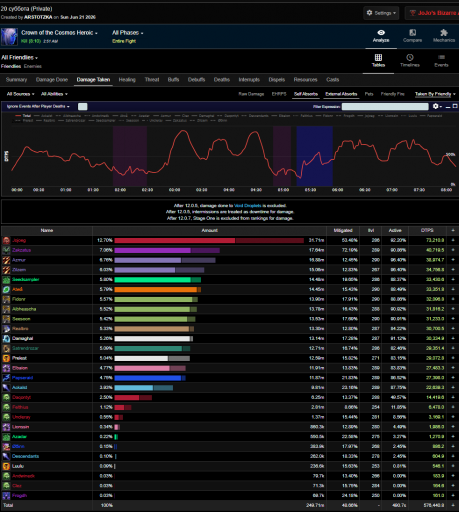
Task: Click the chart gear options icon
Action: tap(436, 106)
